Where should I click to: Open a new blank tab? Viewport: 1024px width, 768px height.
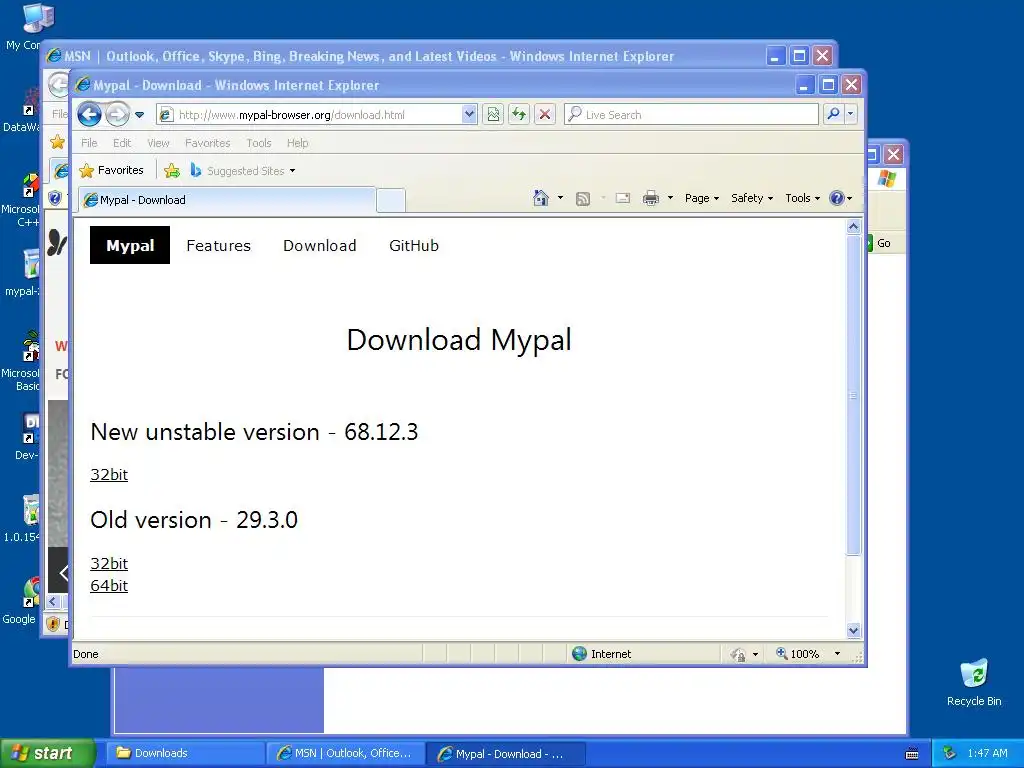pos(391,200)
